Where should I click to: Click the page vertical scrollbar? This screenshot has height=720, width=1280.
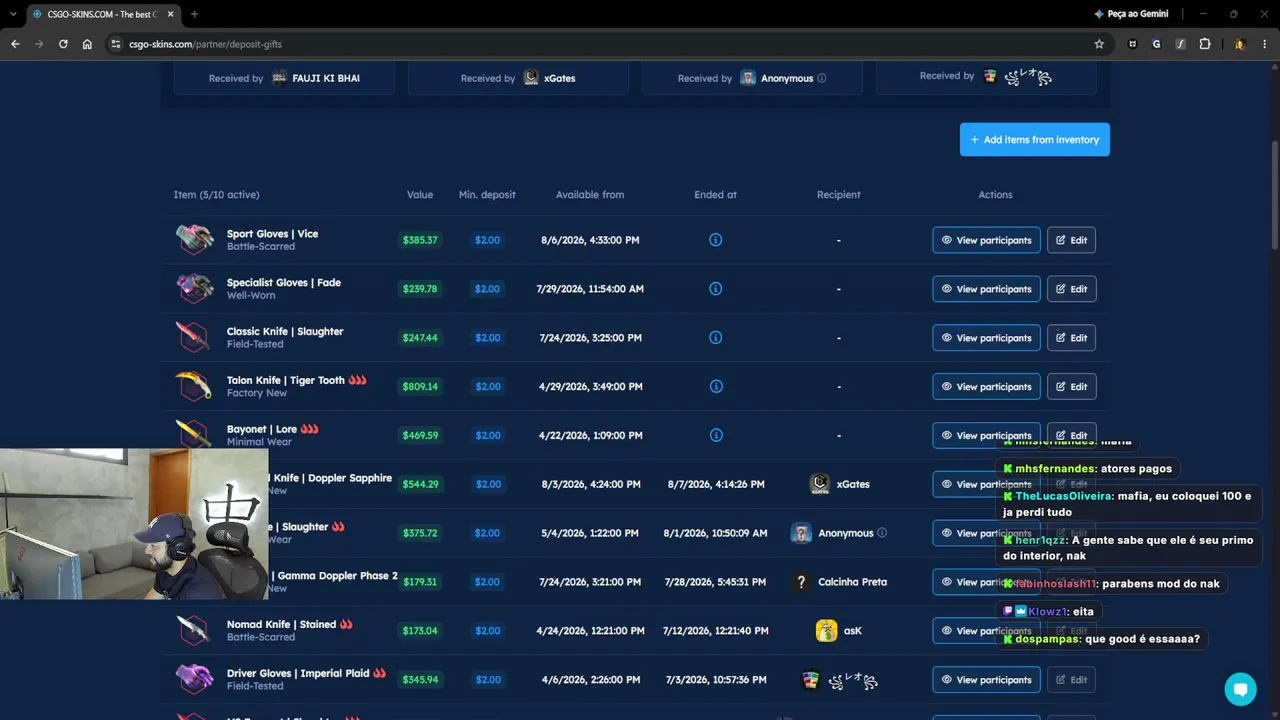(x=1274, y=196)
